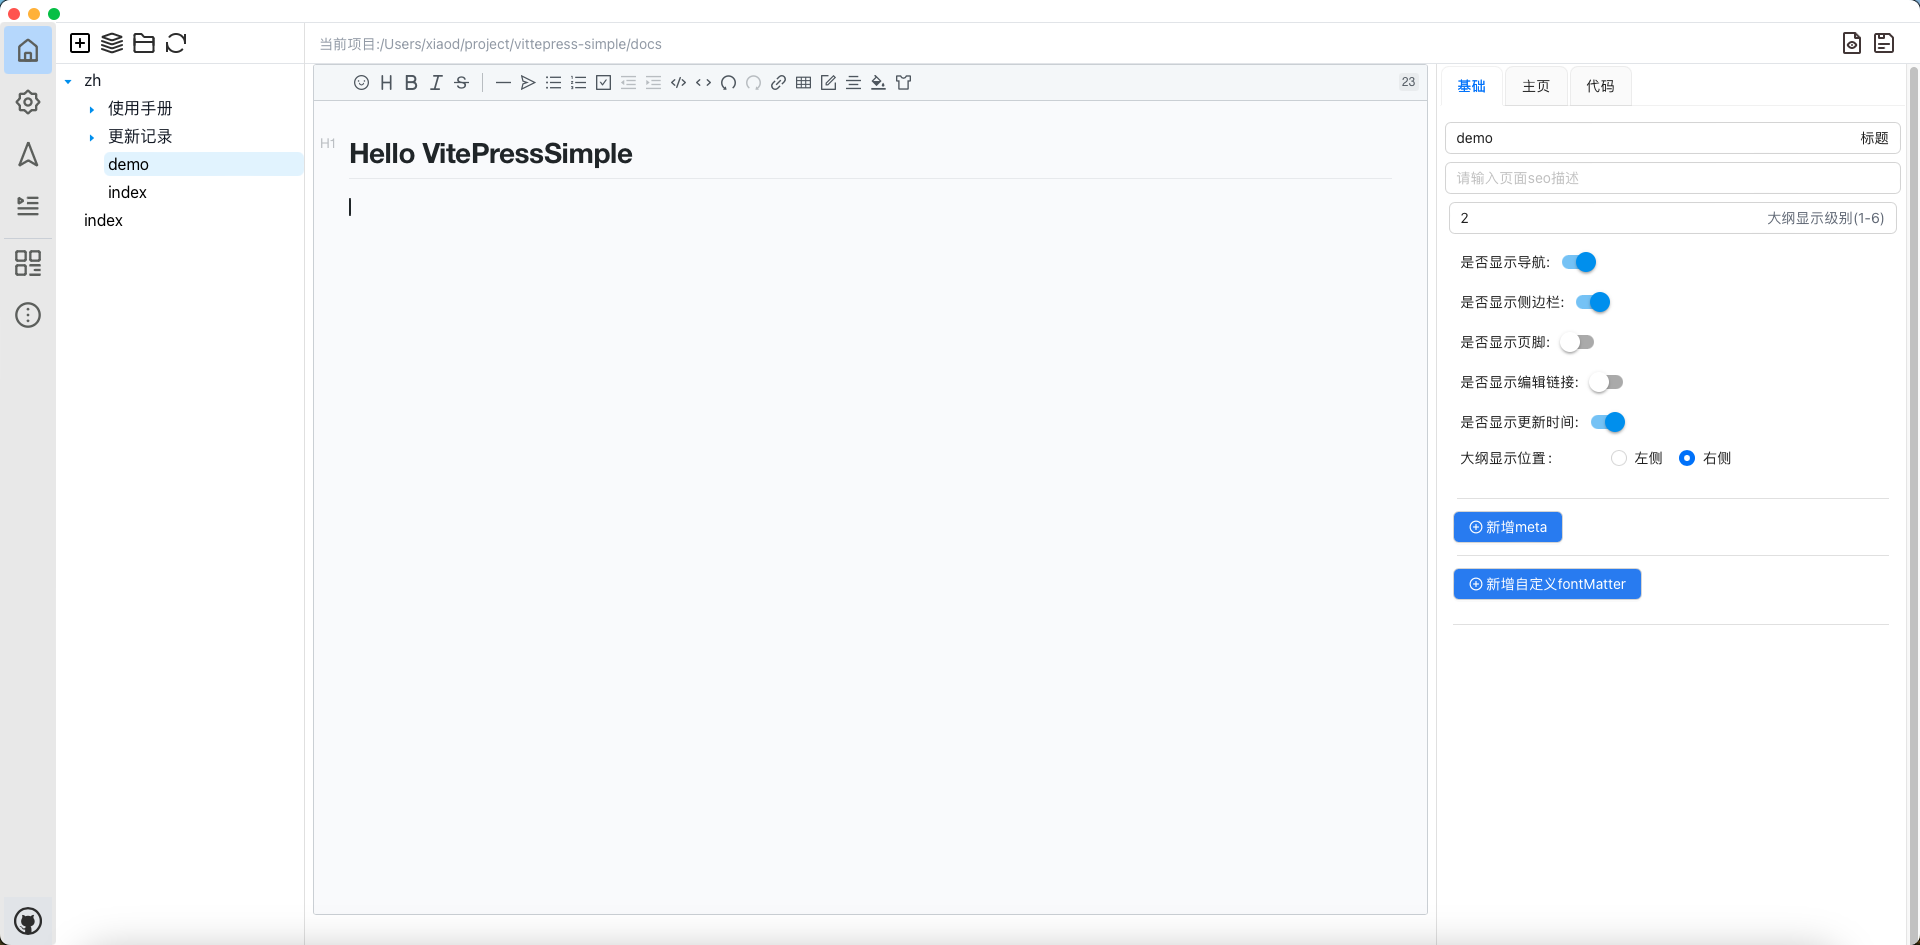Create an unordered bullet list
The height and width of the screenshot is (945, 1920).
pyautogui.click(x=553, y=83)
